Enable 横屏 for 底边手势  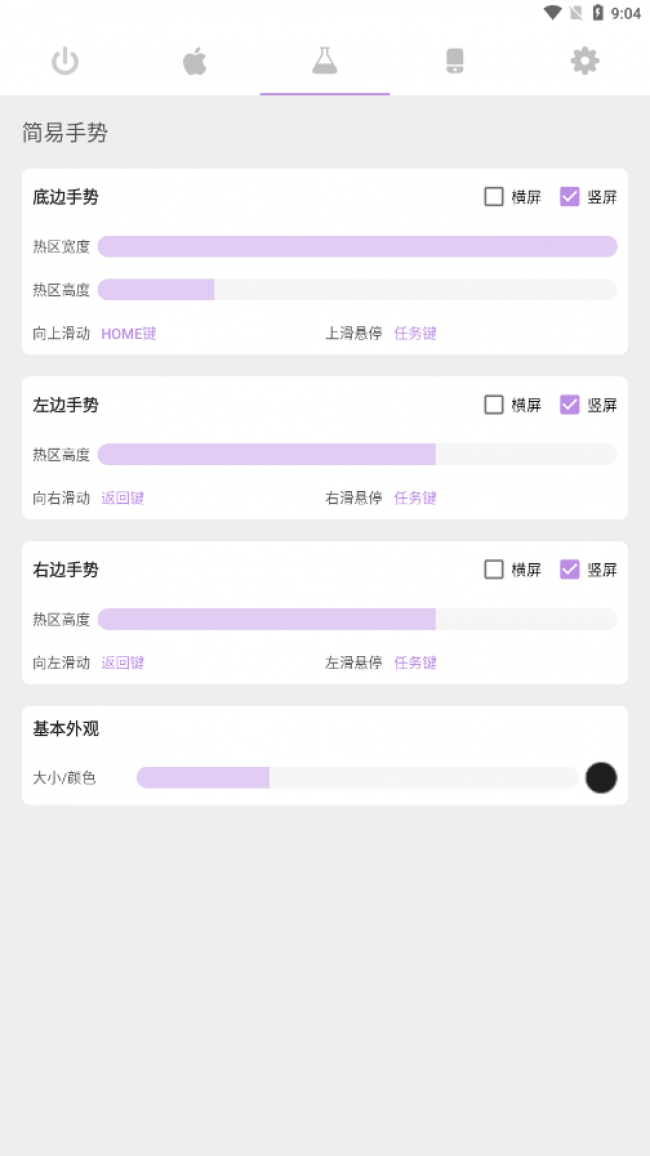(x=494, y=197)
